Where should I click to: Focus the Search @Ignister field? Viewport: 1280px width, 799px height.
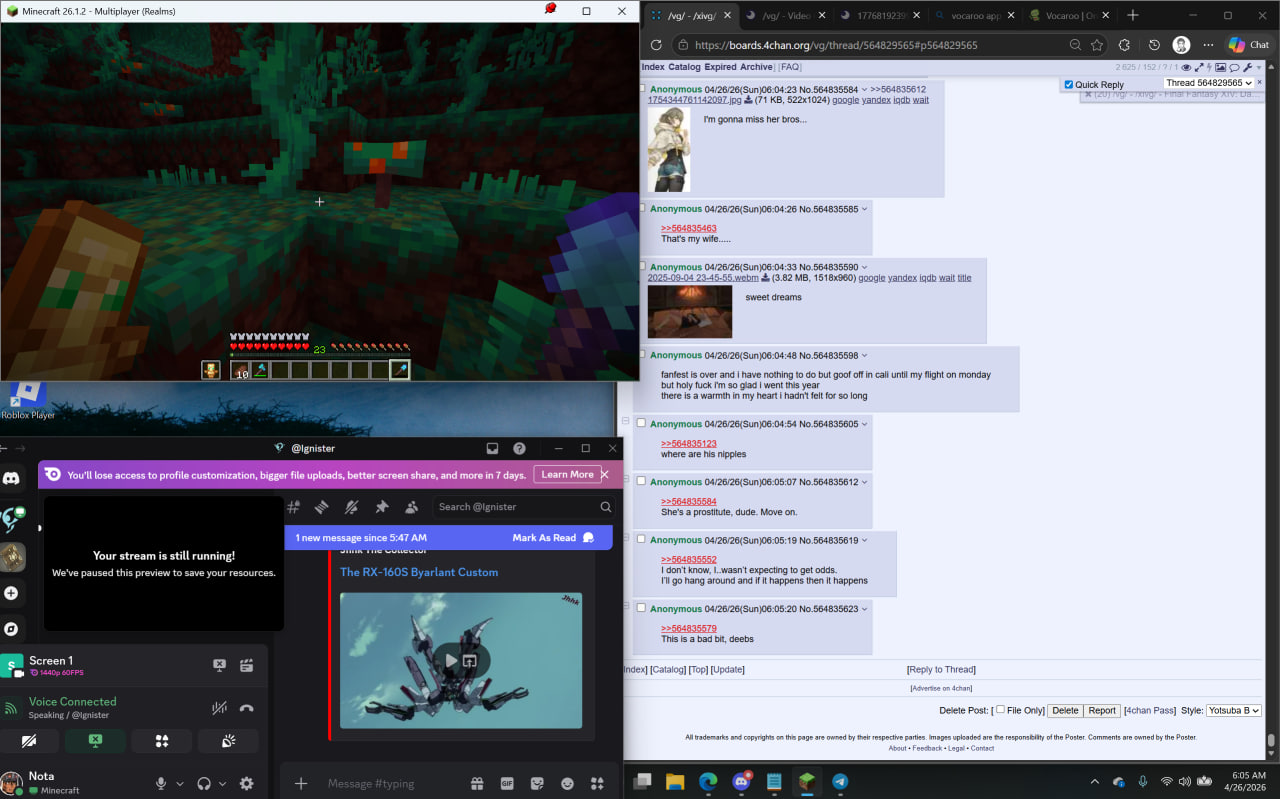click(525, 507)
